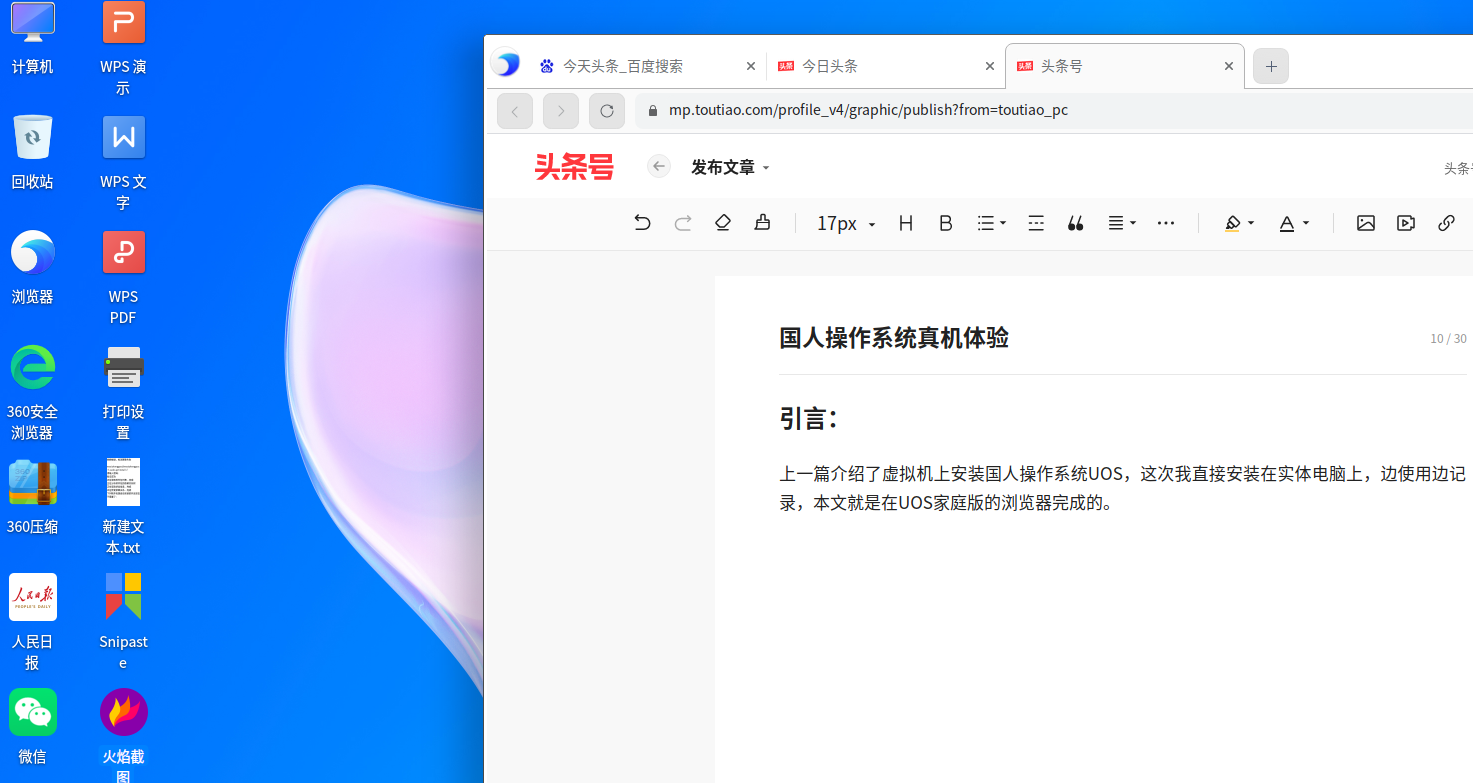Click the format painter brush icon
Image resolution: width=1473 pixels, height=783 pixels.
[763, 223]
